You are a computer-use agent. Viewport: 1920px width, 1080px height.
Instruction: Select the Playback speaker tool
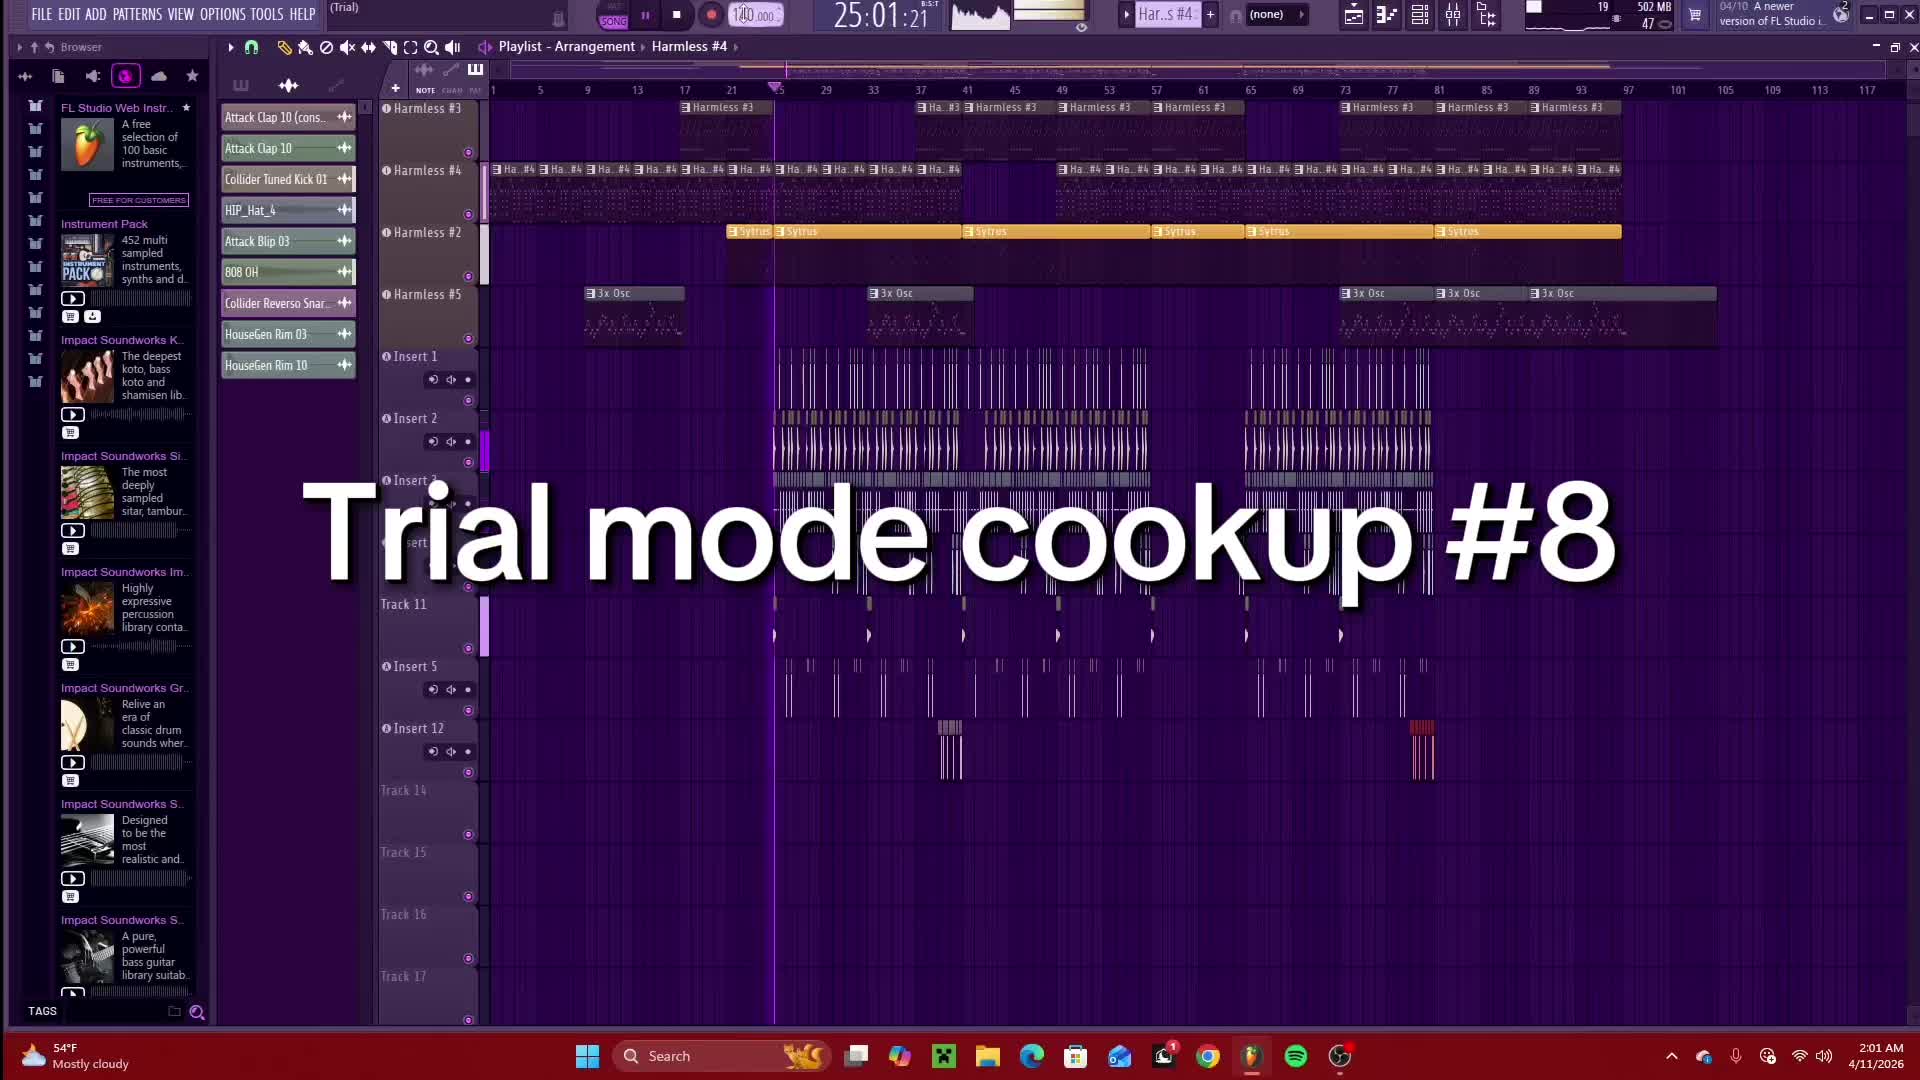pyautogui.click(x=453, y=47)
